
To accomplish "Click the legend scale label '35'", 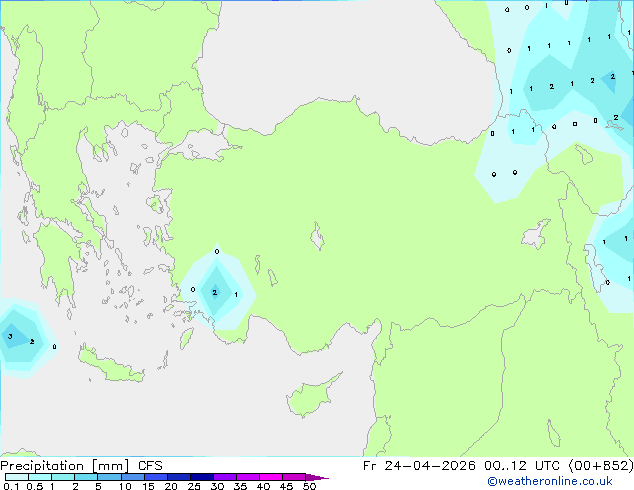I will [x=240, y=486].
